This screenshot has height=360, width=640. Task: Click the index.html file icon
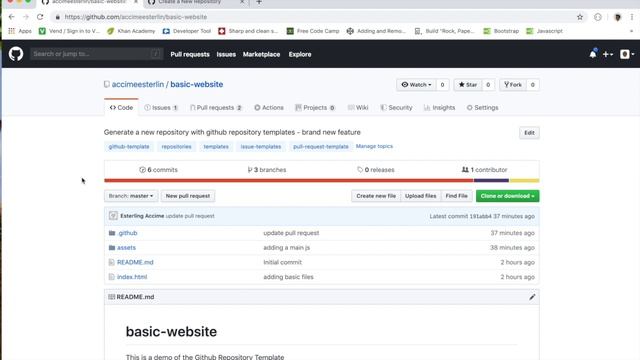click(111, 277)
